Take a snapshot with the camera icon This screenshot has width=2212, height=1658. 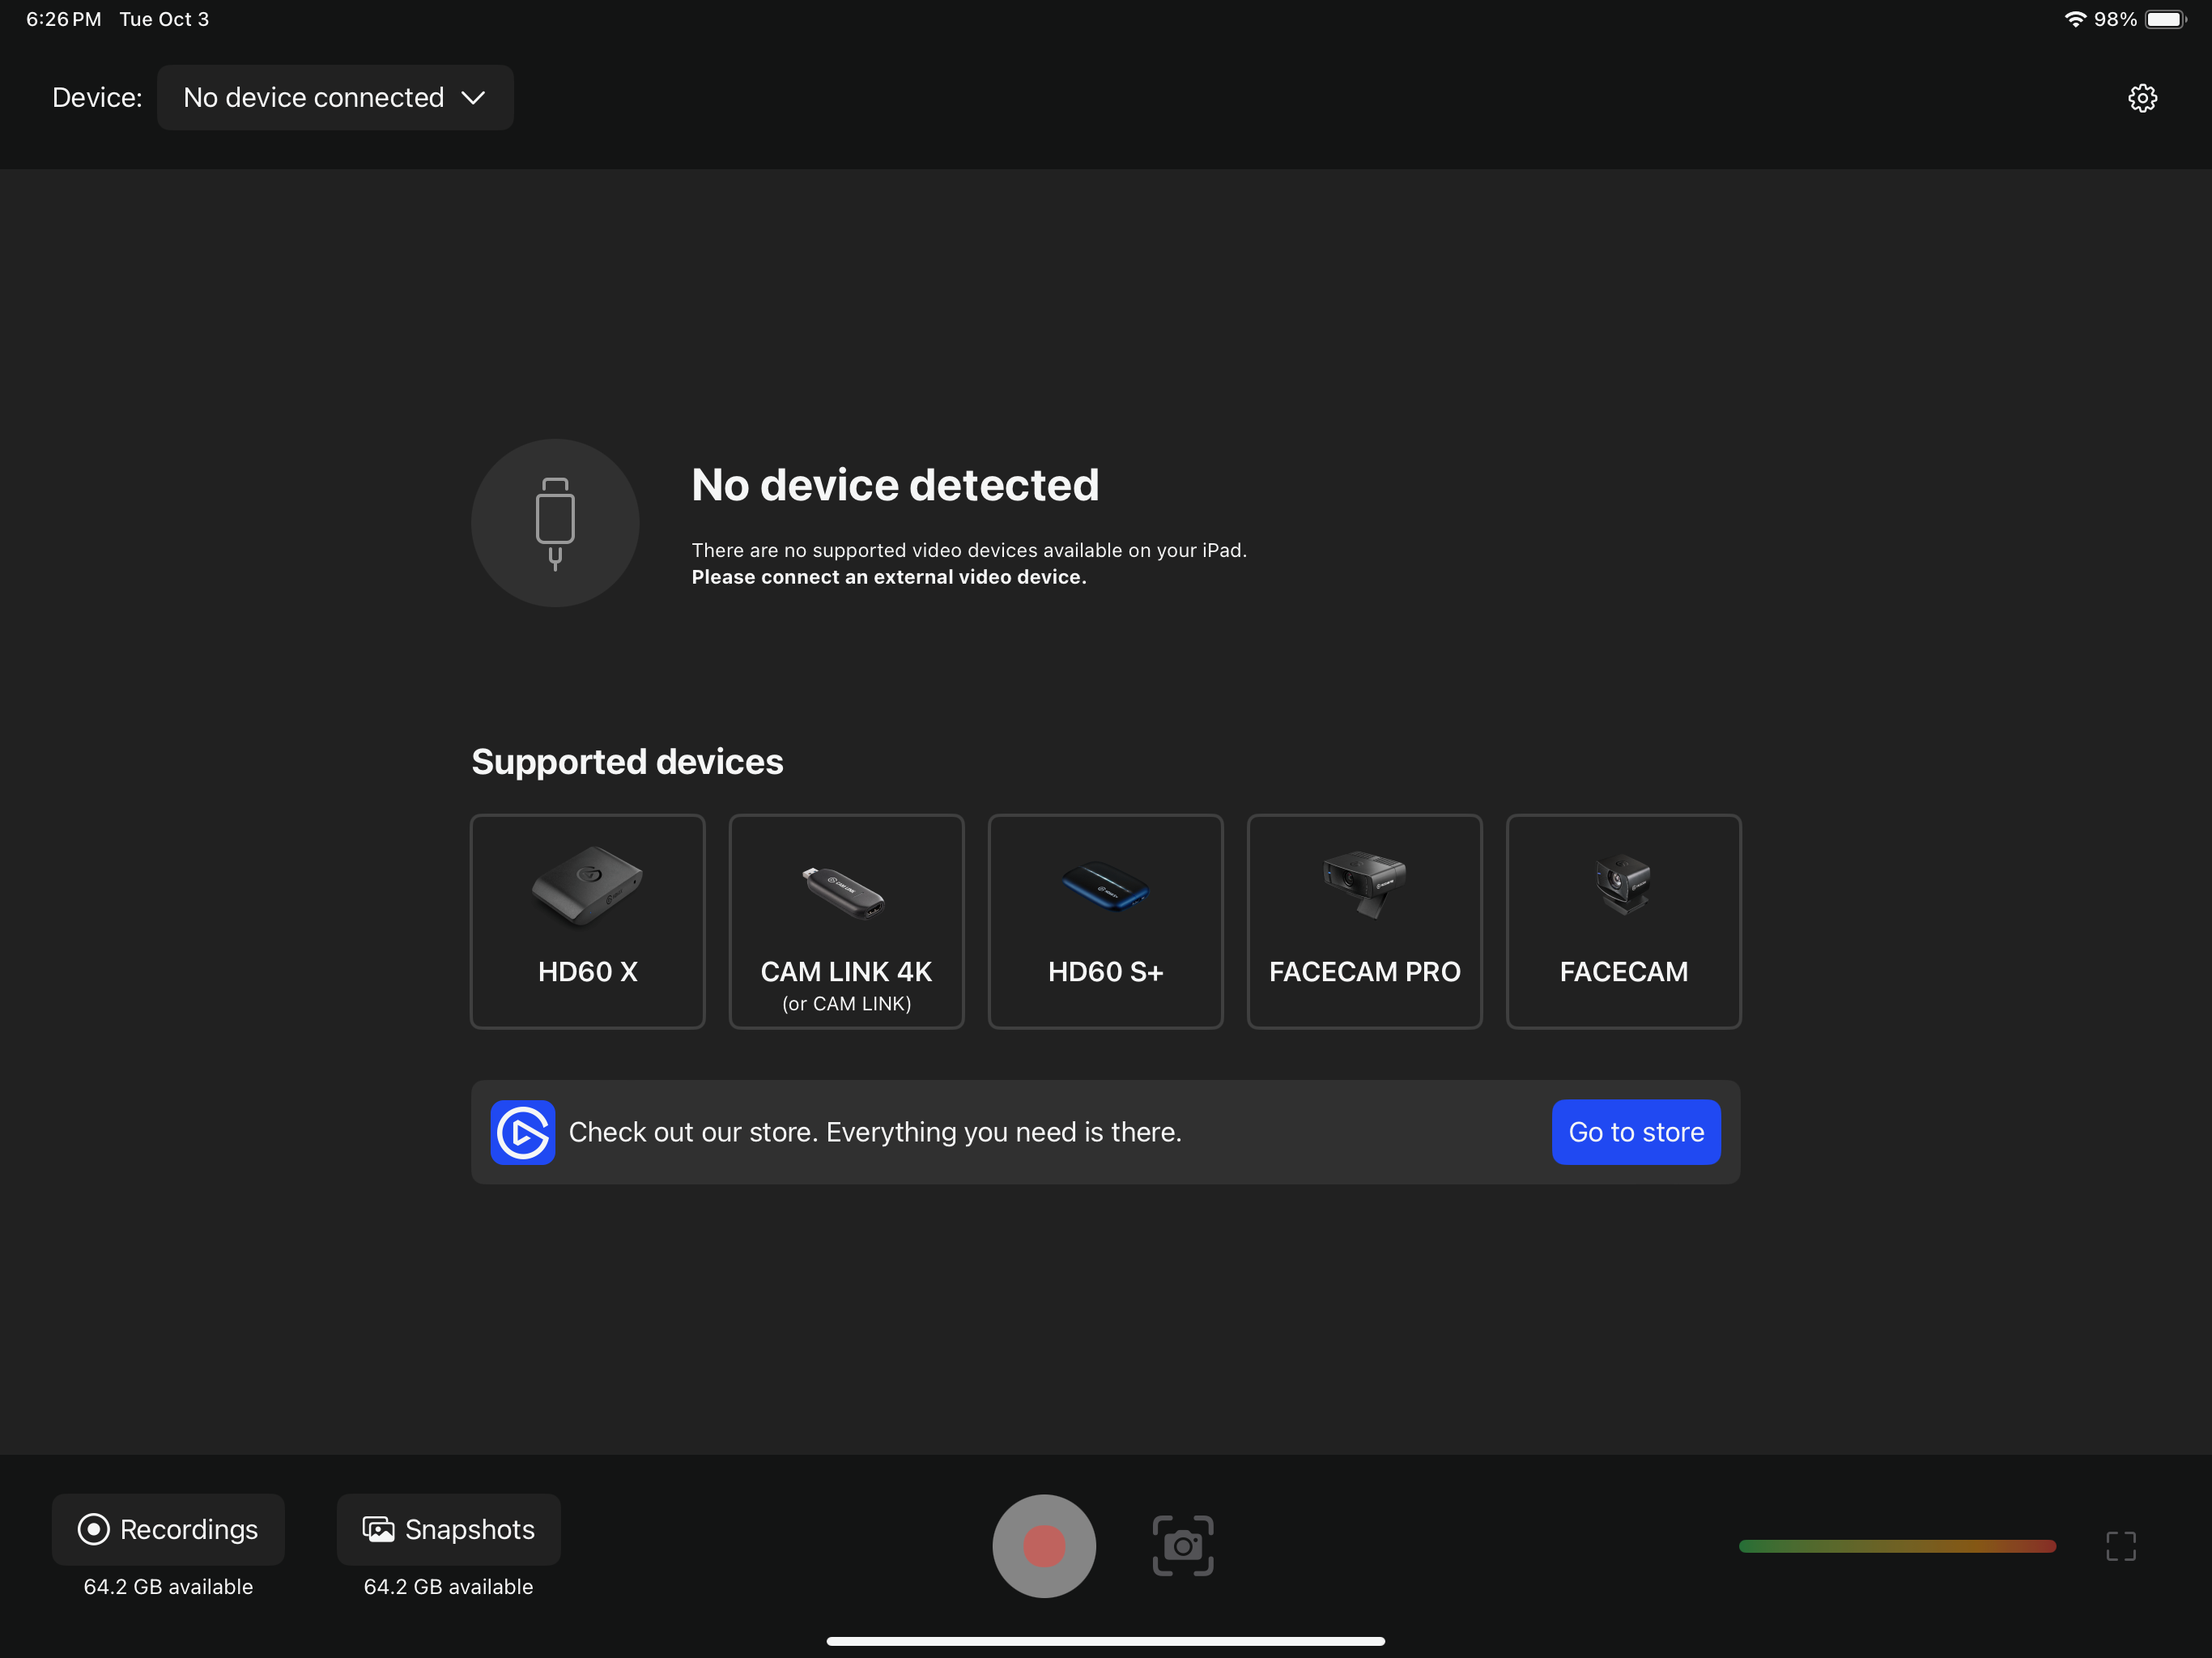pos(1182,1545)
